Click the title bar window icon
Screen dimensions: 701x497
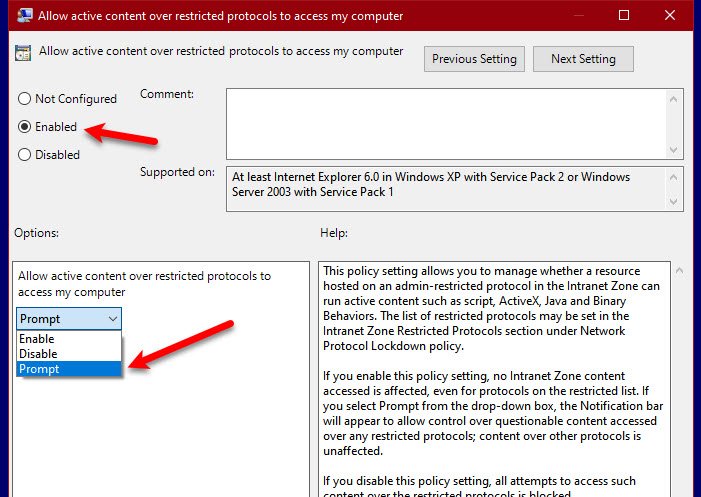[25, 15]
